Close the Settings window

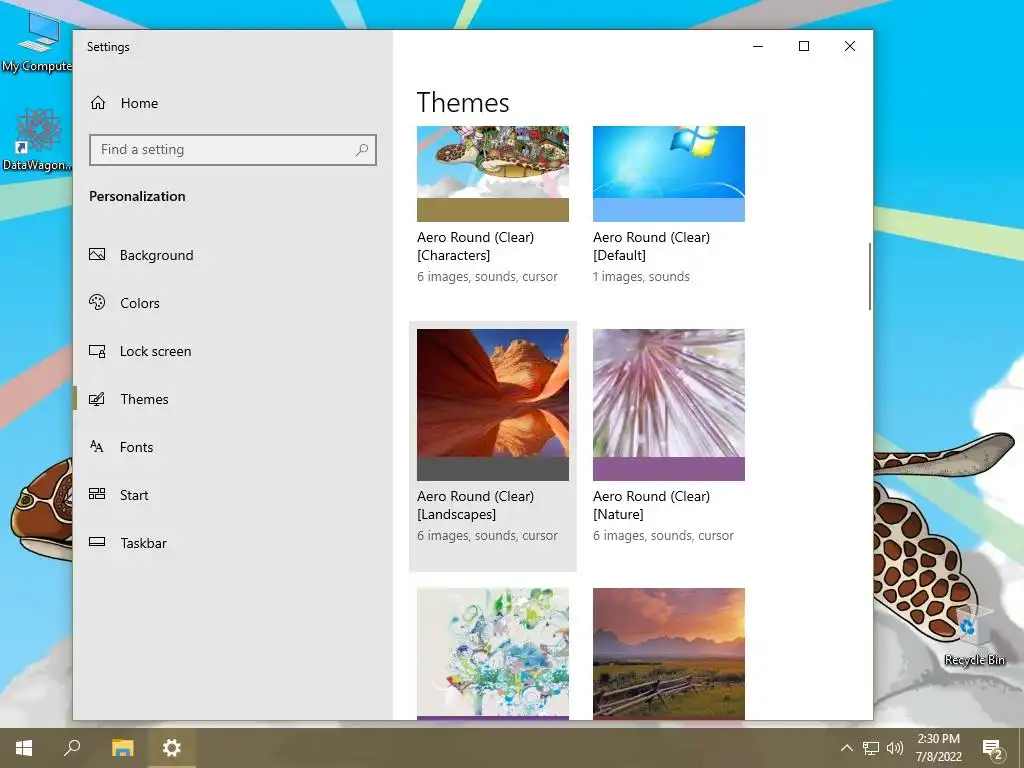point(850,46)
